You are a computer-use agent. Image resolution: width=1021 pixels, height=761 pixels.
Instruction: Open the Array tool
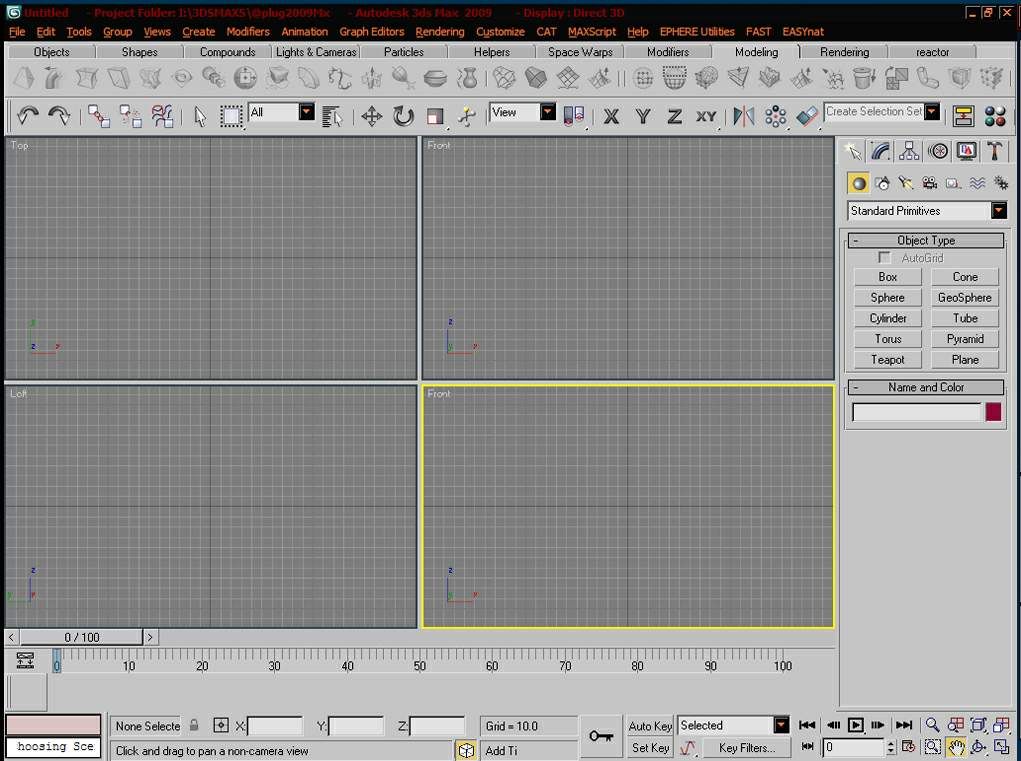coord(776,117)
